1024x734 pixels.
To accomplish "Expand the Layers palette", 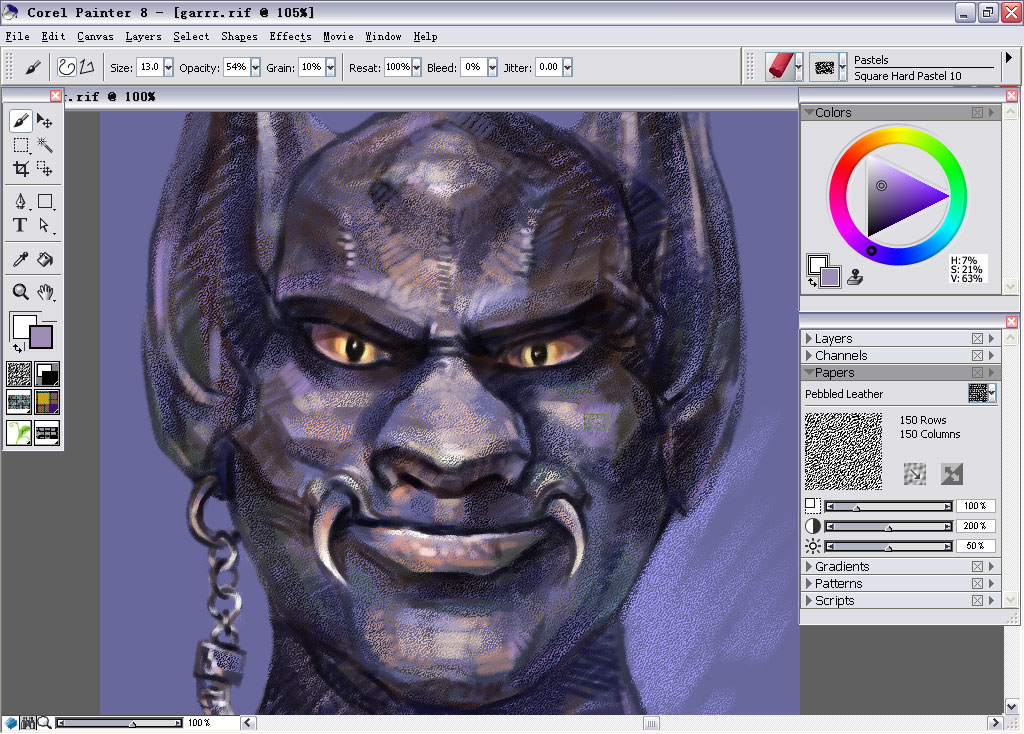I will click(x=809, y=338).
